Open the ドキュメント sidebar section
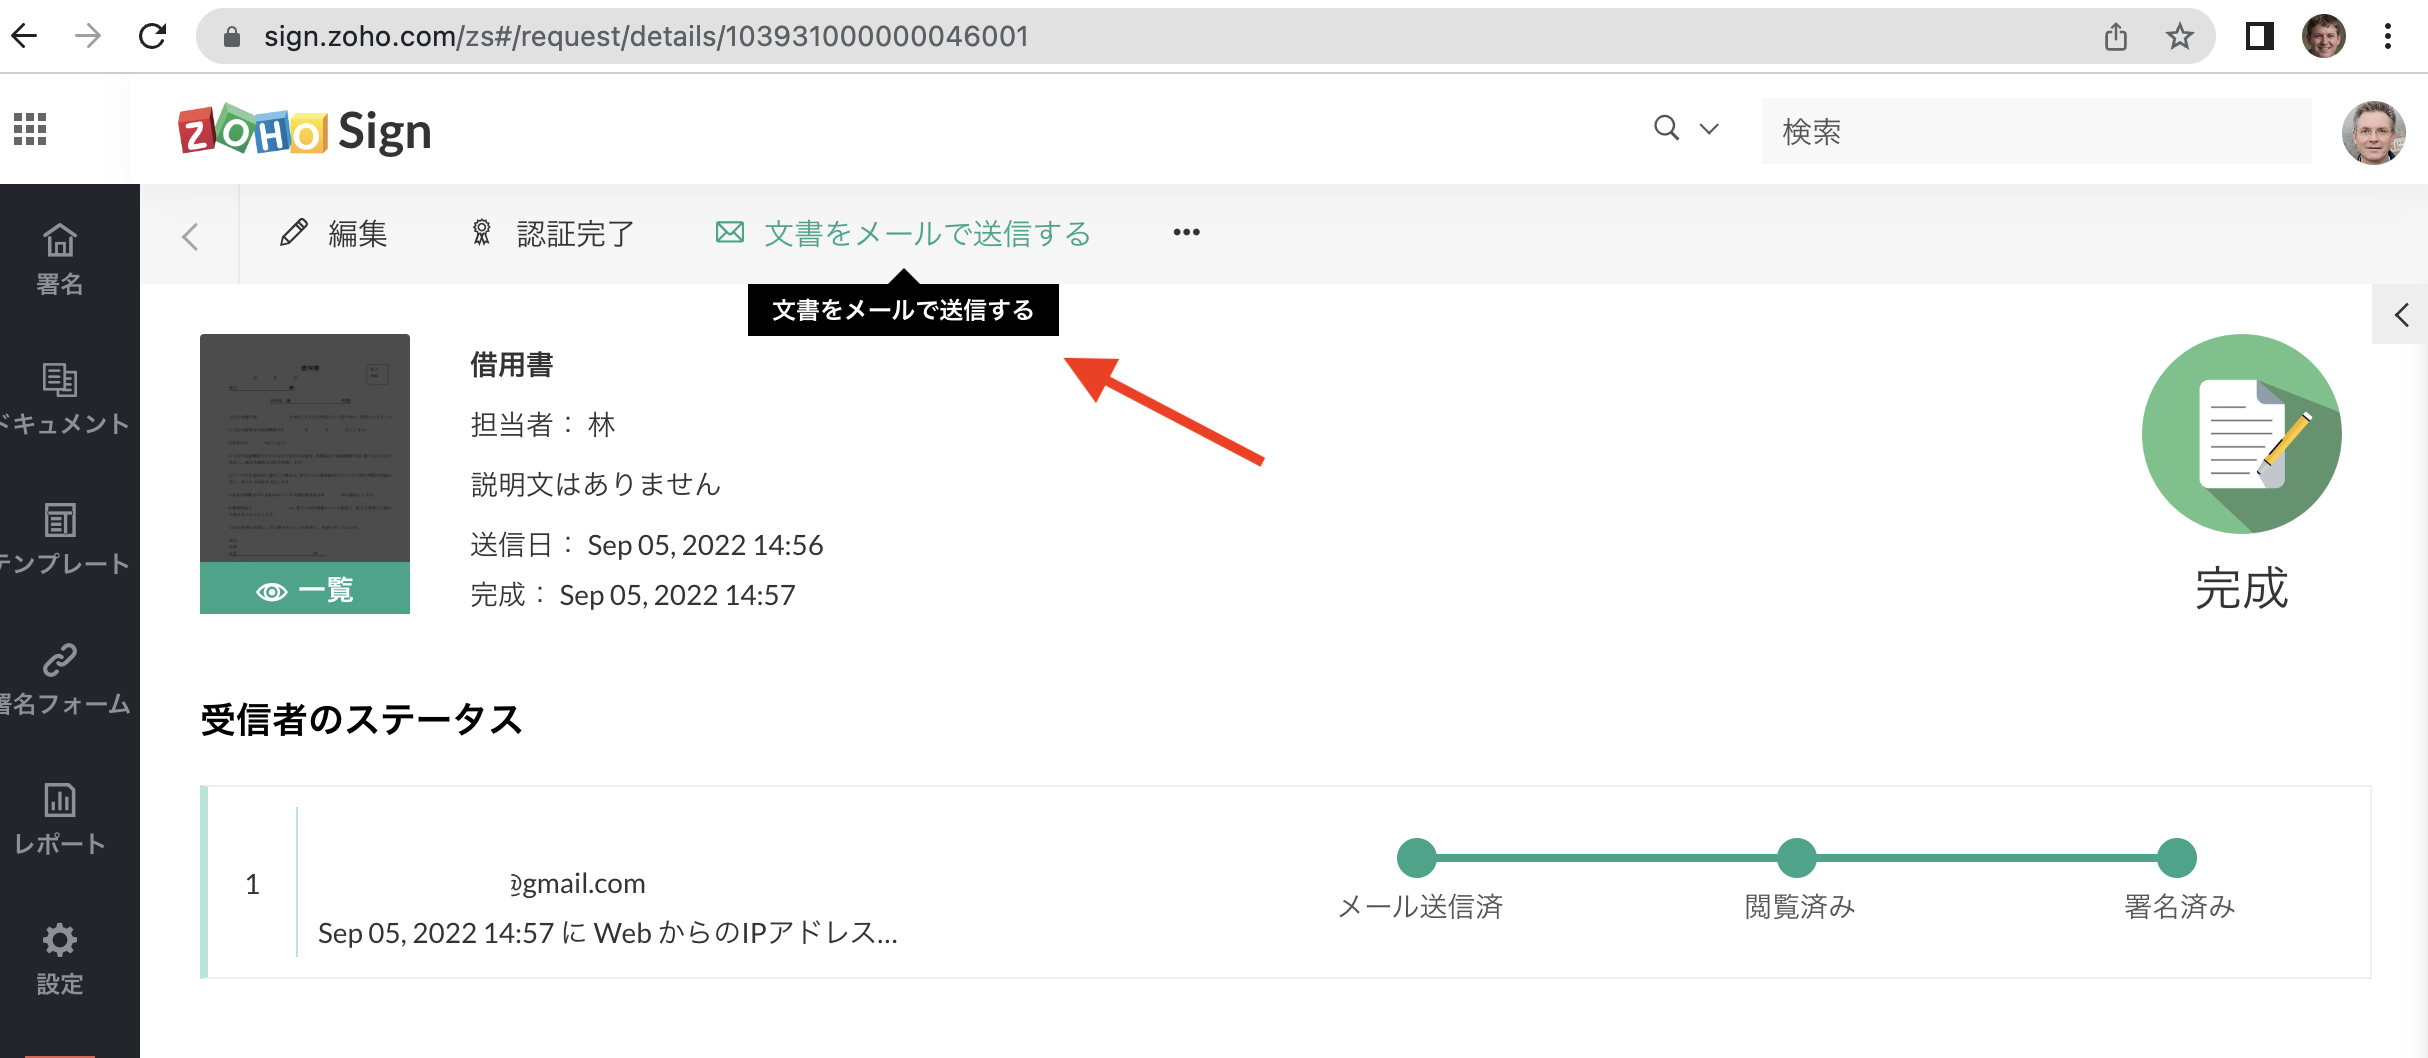2428x1058 pixels. (60, 398)
